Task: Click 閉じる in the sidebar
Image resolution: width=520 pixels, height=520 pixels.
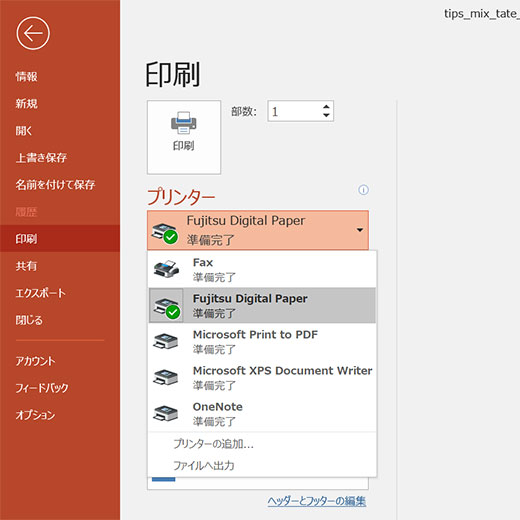Action: click(29, 320)
